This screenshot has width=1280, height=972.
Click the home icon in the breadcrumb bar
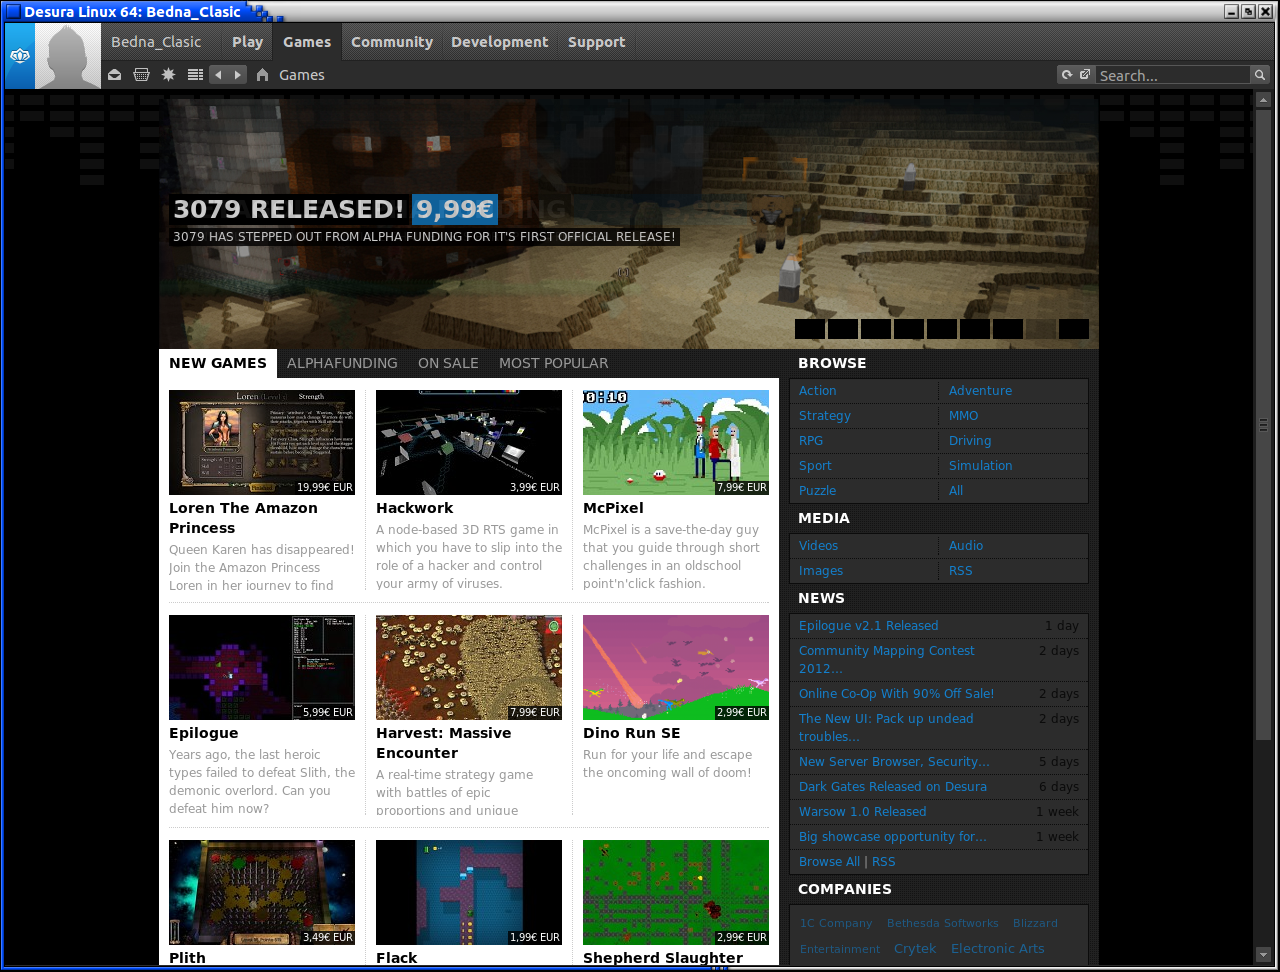tap(262, 75)
